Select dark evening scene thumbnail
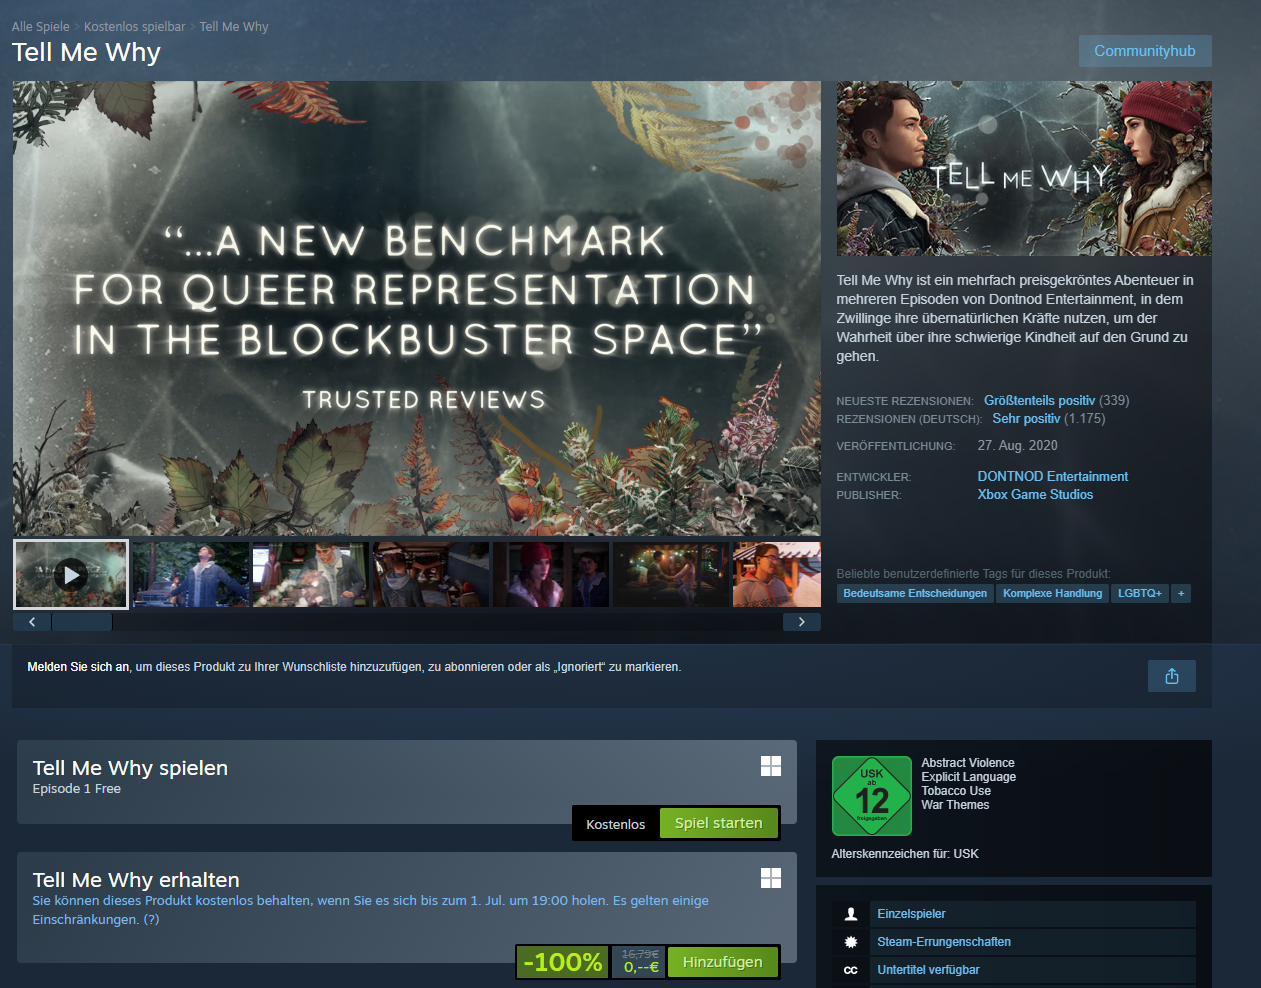Screen dimensions: 1261x988 (671, 575)
